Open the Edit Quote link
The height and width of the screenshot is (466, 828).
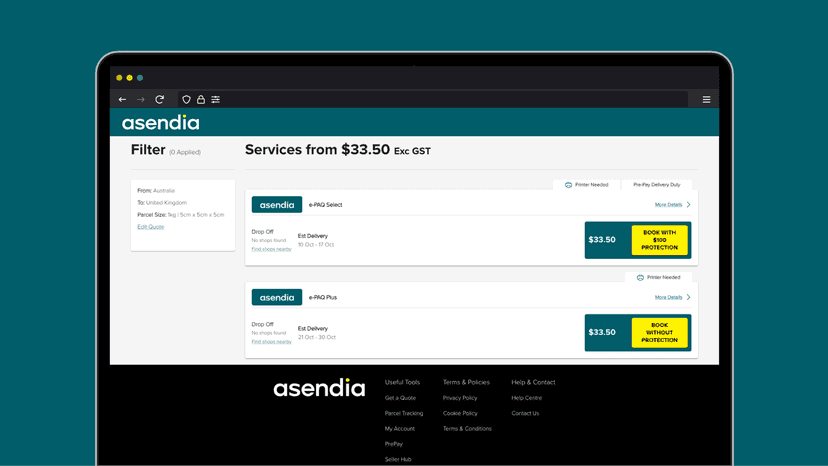(x=150, y=227)
